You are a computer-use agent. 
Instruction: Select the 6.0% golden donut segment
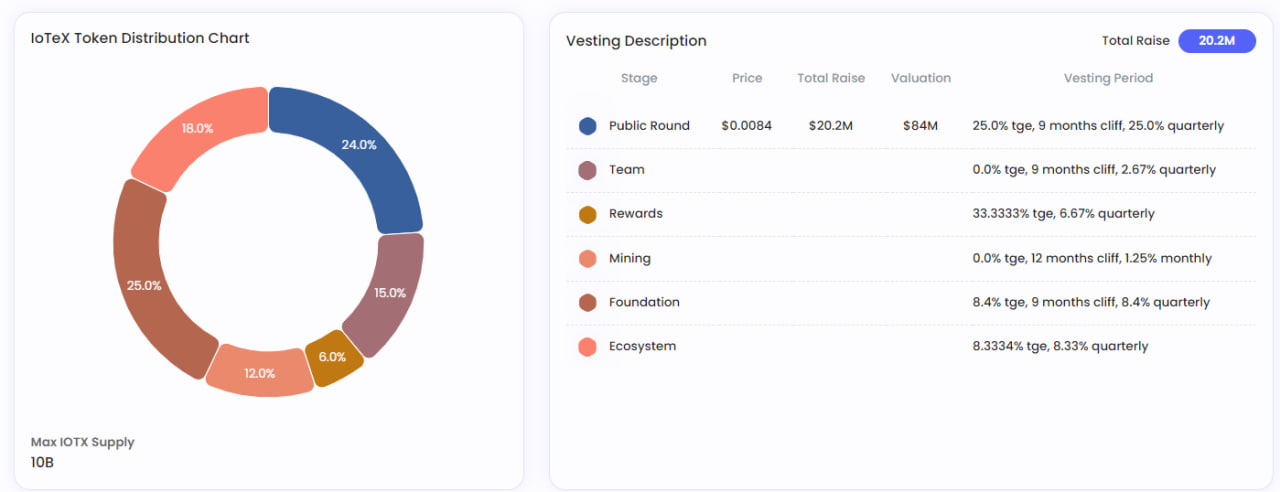[x=333, y=358]
